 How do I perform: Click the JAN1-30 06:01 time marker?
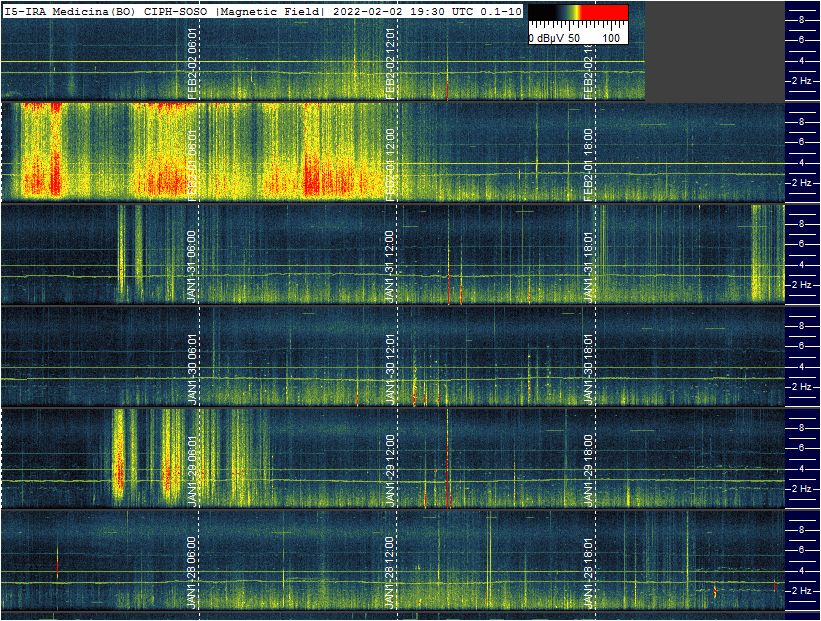tap(193, 370)
